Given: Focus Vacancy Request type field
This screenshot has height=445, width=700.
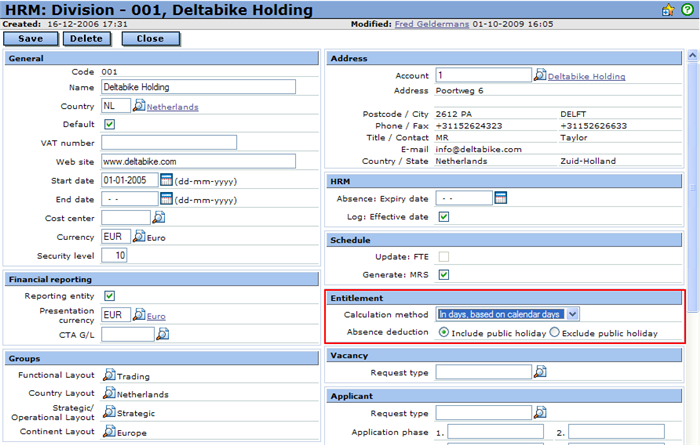Looking at the screenshot, I should pyautogui.click(x=484, y=371).
